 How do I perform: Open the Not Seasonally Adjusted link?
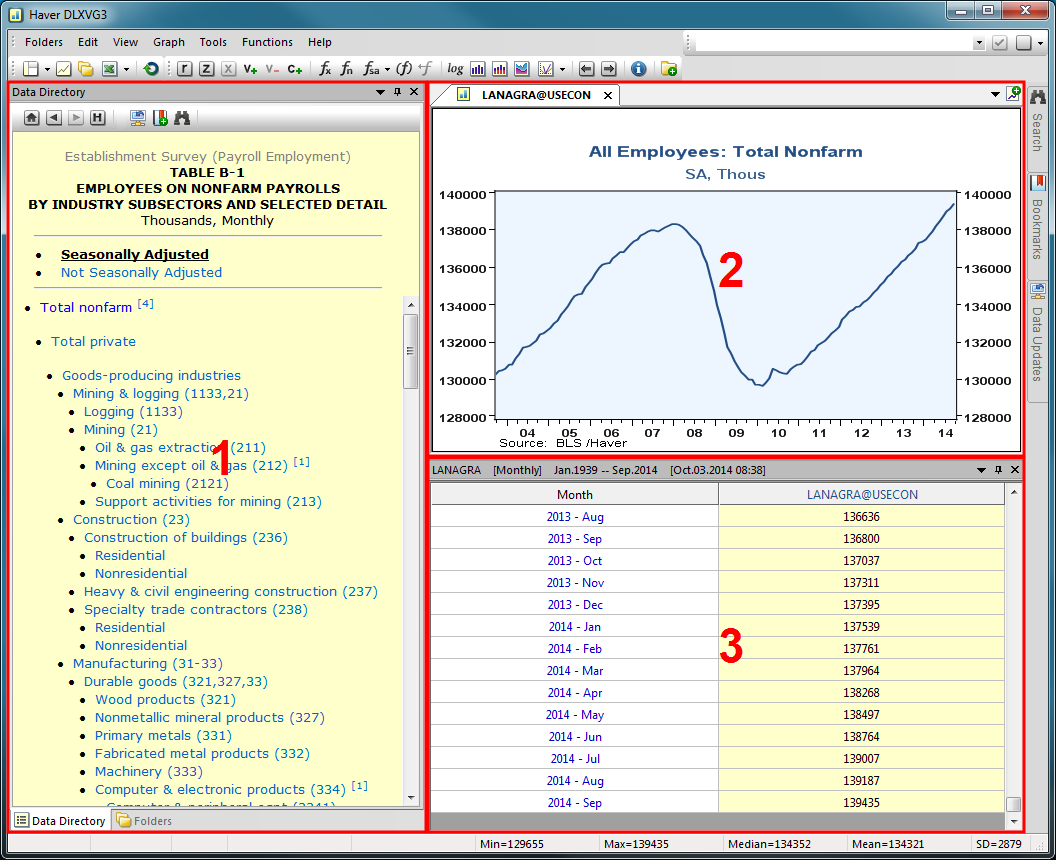(x=141, y=273)
